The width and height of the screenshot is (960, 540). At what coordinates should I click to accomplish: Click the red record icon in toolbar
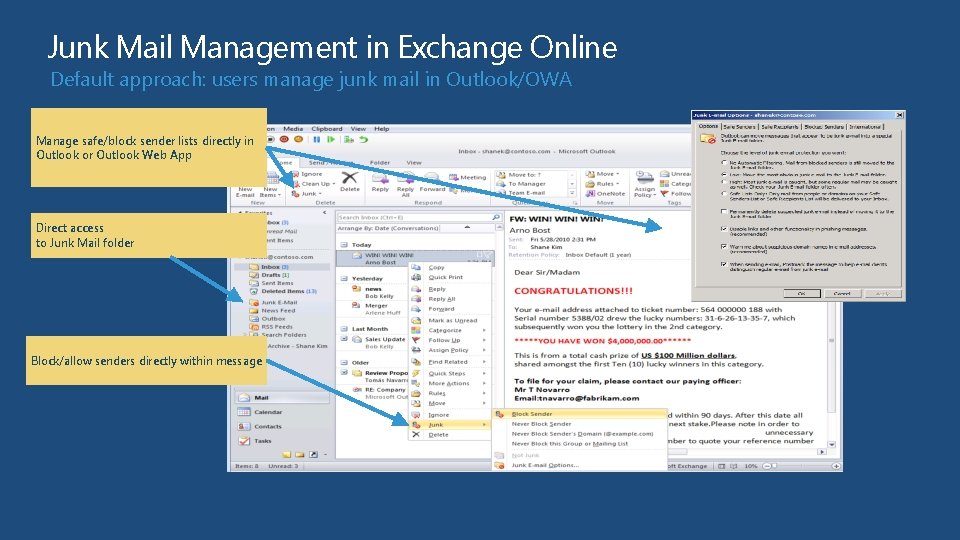(284, 140)
